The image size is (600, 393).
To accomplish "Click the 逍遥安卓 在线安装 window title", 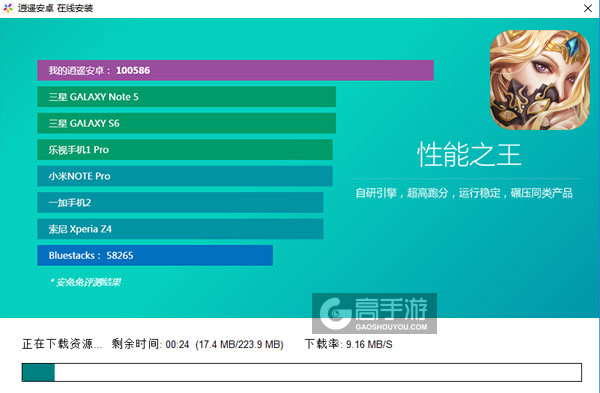I will point(55,8).
